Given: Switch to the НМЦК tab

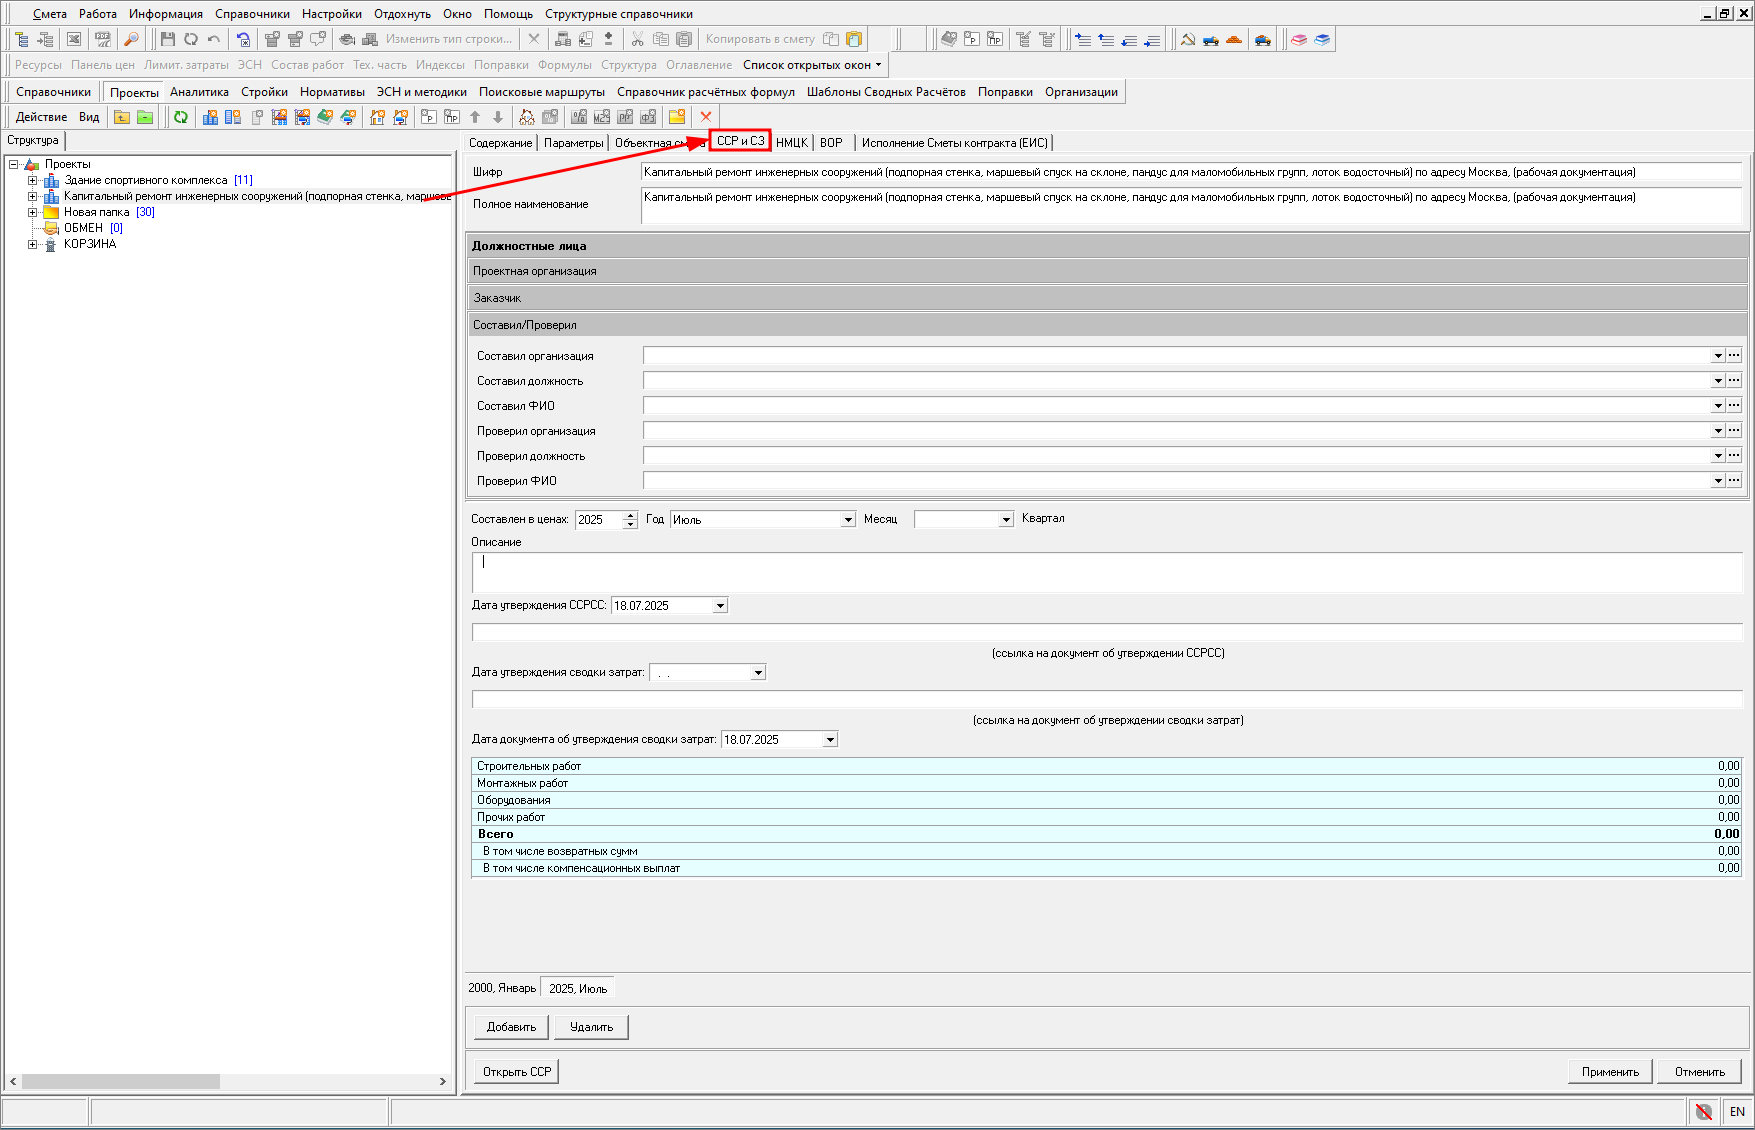Looking at the screenshot, I should pos(791,143).
